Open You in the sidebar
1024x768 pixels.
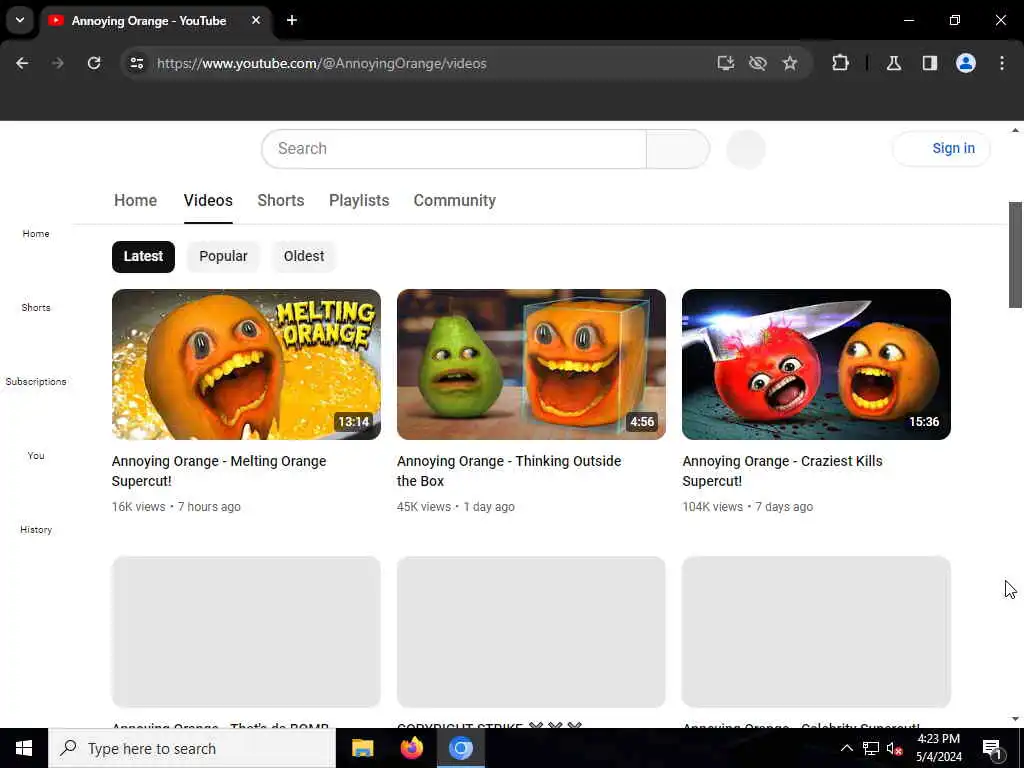coord(36,456)
